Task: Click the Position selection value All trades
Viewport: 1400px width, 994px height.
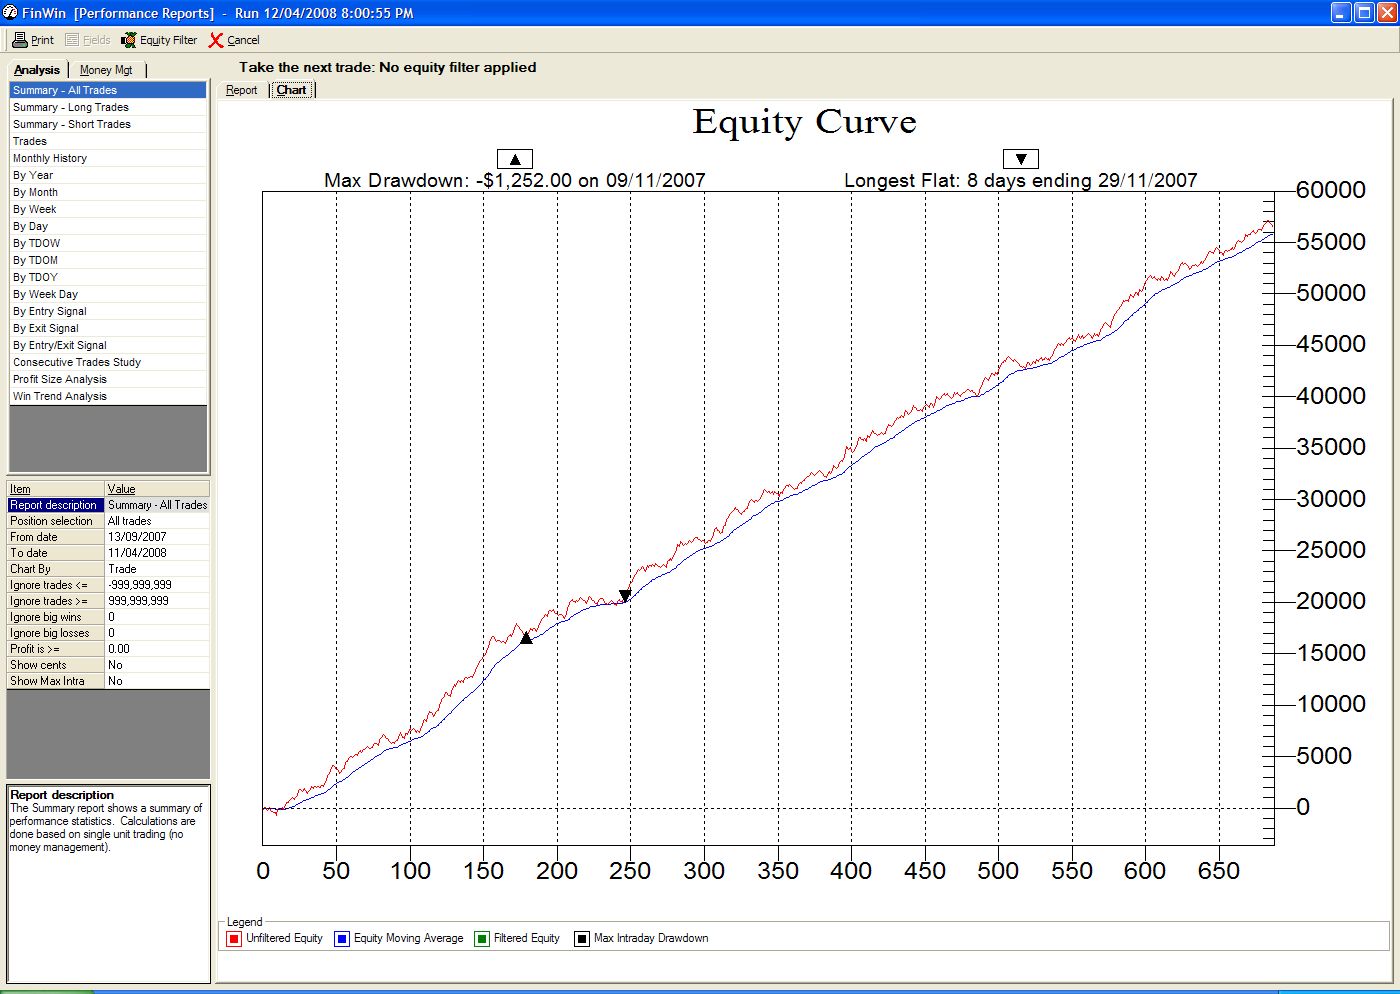Action: pos(157,521)
